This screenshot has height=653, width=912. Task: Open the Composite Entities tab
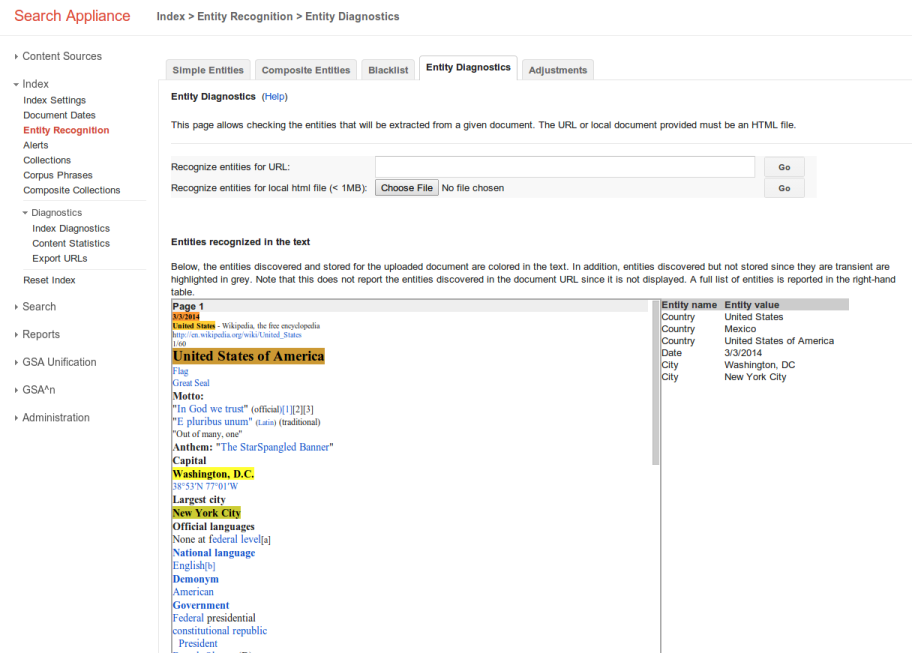306,70
